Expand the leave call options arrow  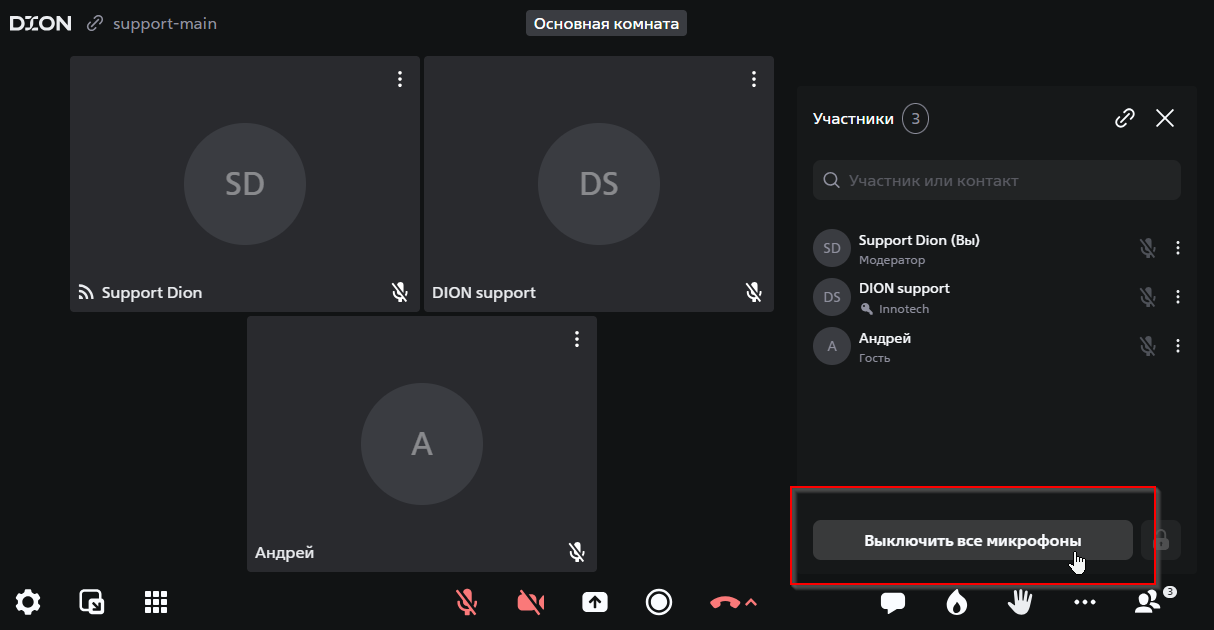pyautogui.click(x=752, y=602)
